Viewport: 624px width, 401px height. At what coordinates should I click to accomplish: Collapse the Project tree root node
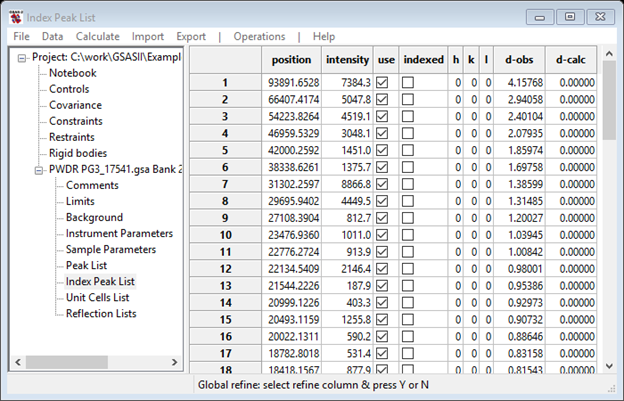point(23,57)
